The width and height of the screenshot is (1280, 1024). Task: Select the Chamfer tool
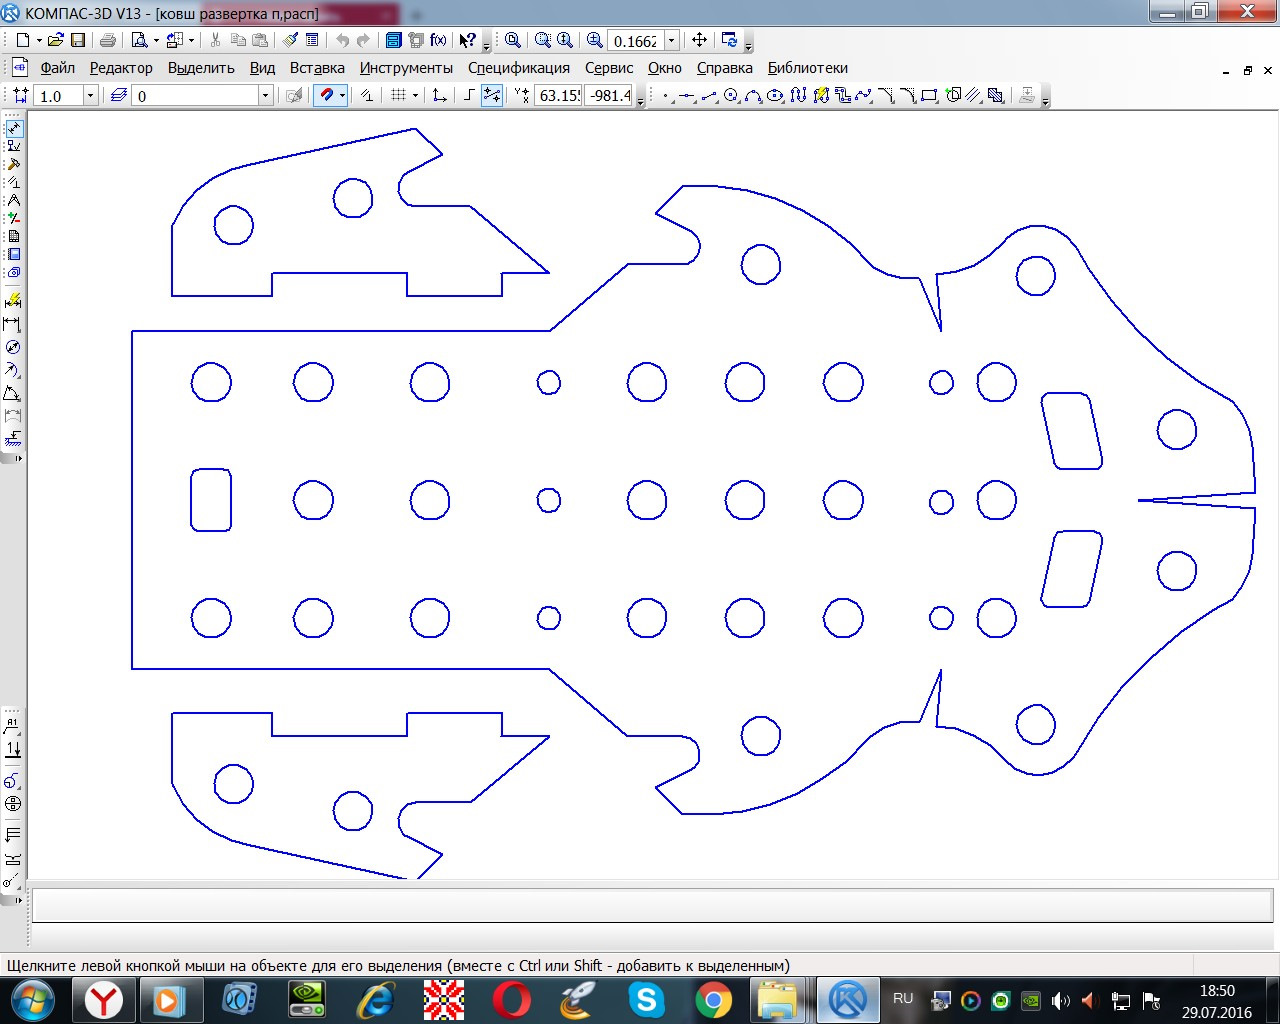tap(885, 96)
